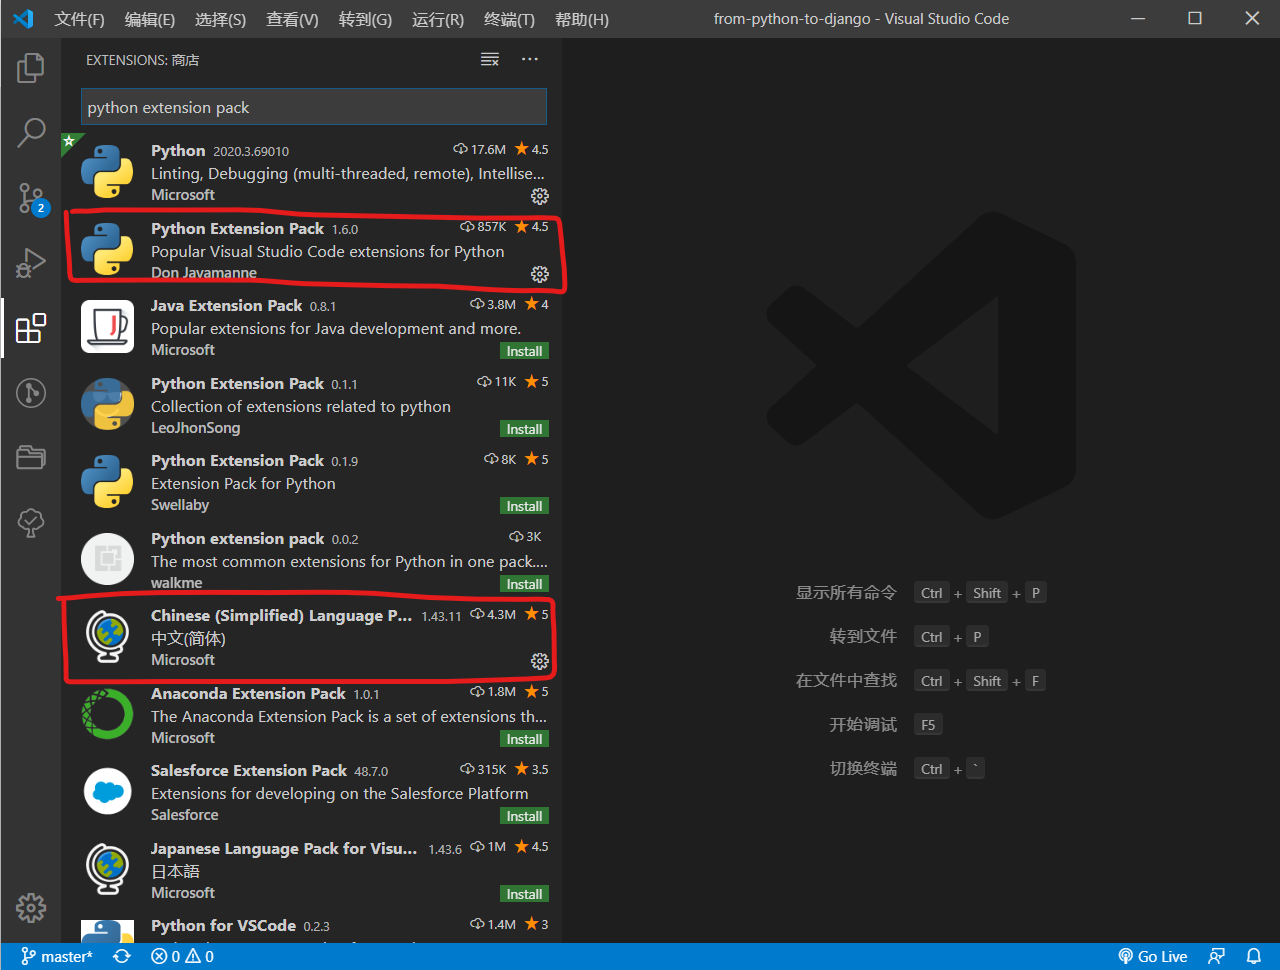
Task: Select Chinese (Simplified) Language Pack title
Action: click(281, 615)
